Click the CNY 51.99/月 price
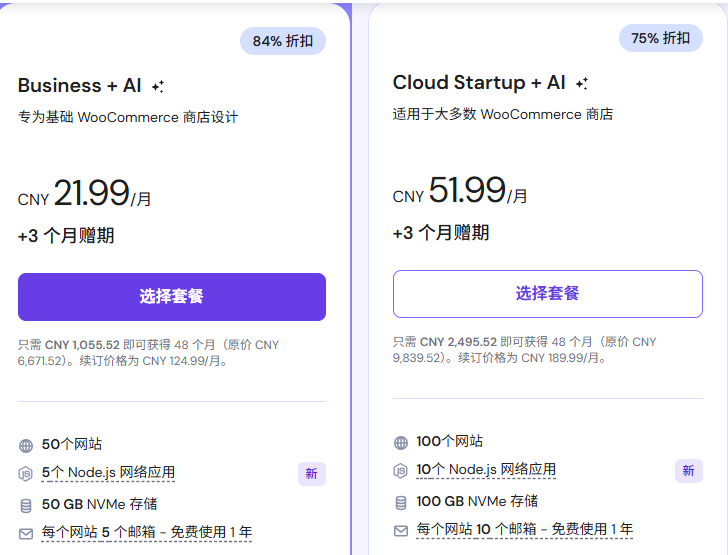Image resolution: width=728 pixels, height=555 pixels. coord(460,190)
